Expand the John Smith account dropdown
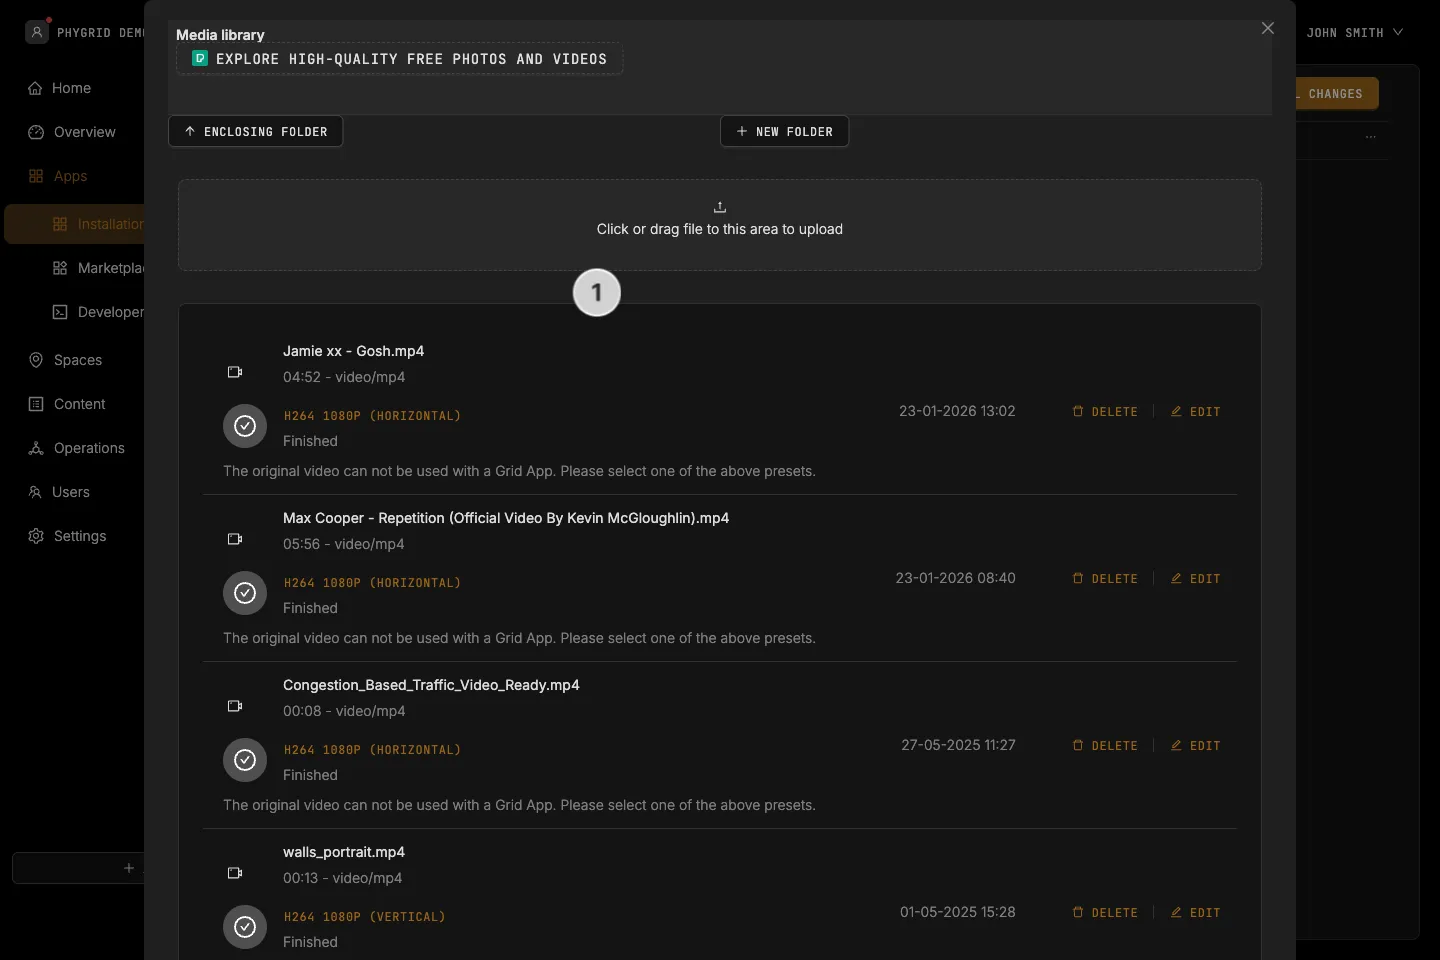1440x960 pixels. click(x=1354, y=33)
